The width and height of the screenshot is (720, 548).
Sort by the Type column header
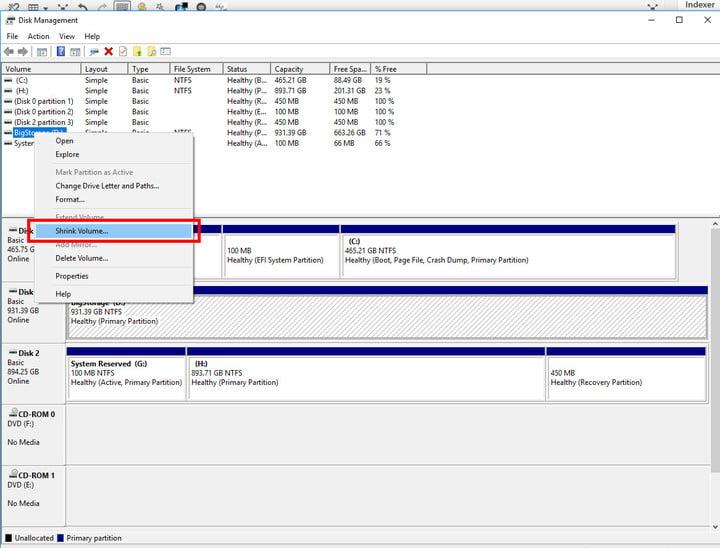(x=148, y=69)
